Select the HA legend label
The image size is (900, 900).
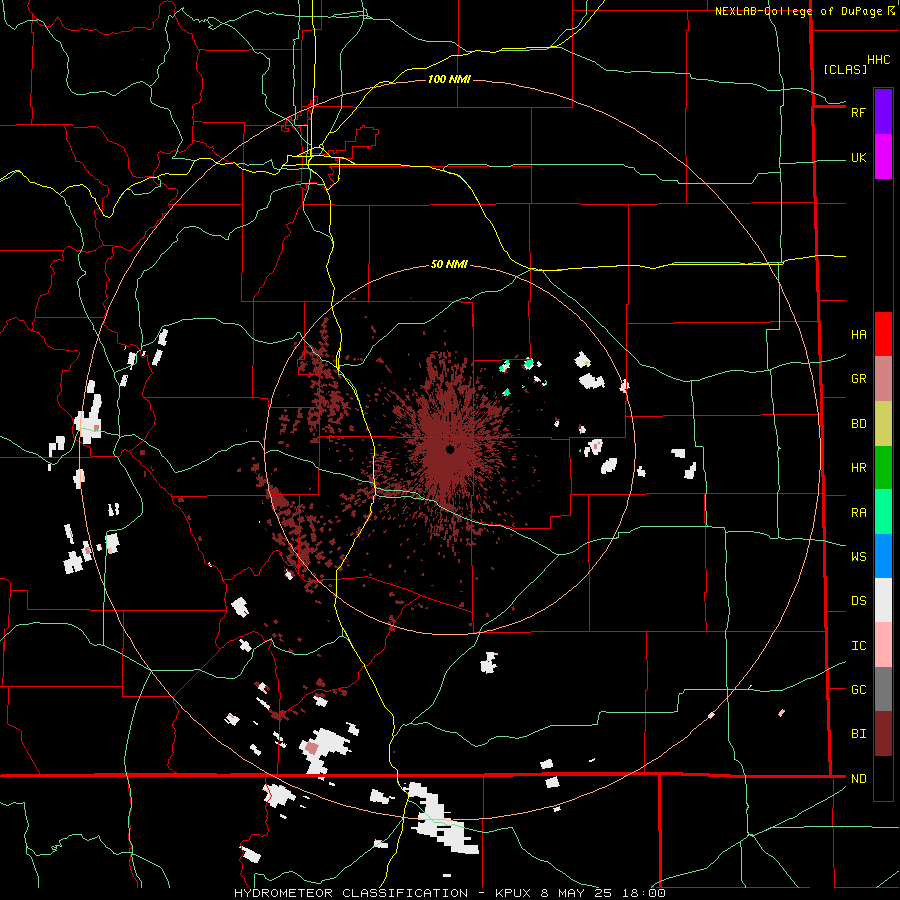pyautogui.click(x=859, y=335)
